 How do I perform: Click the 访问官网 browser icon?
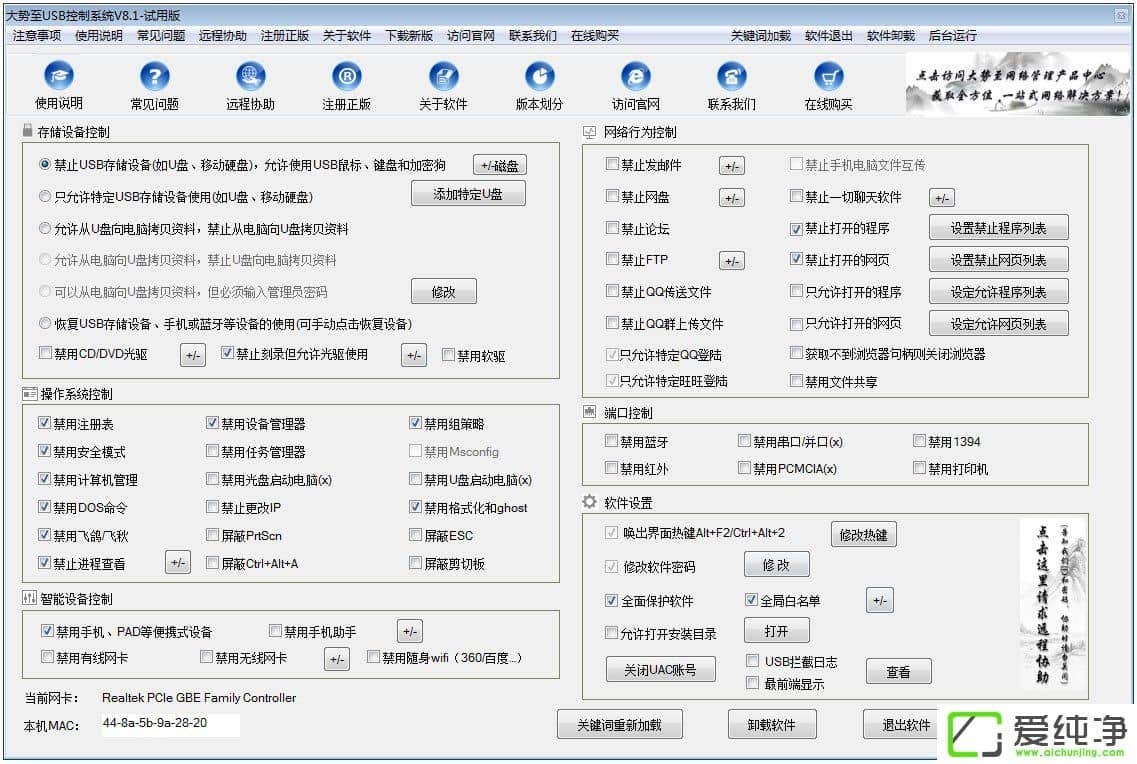(x=636, y=76)
